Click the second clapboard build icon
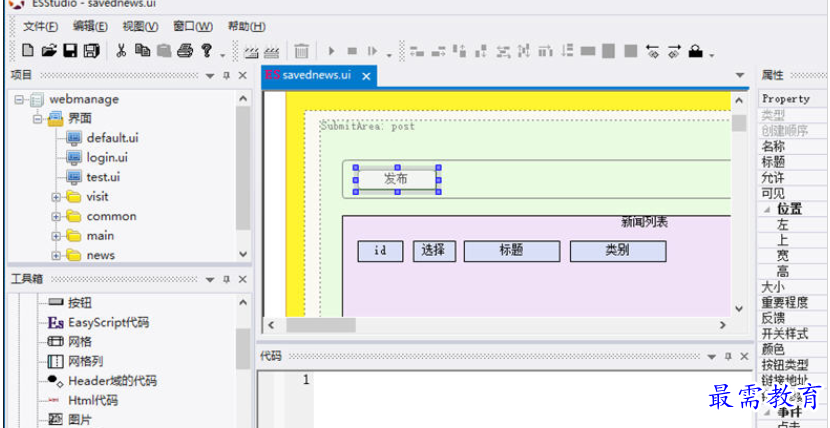Image resolution: width=830 pixels, height=428 pixels. click(271, 52)
